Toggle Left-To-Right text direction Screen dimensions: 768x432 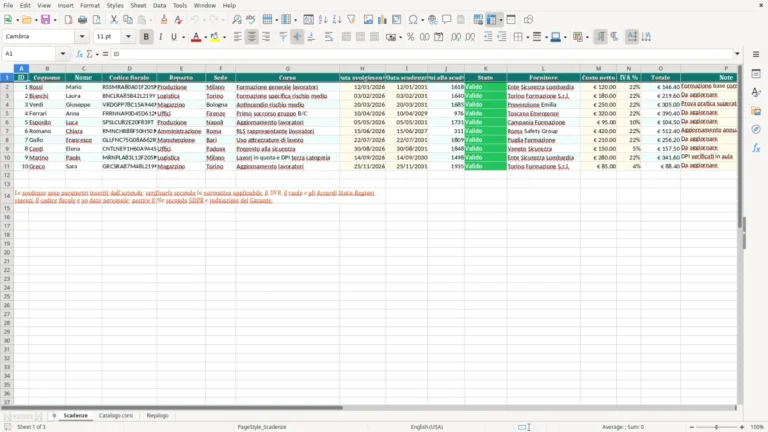pyautogui.click(x=600, y=37)
